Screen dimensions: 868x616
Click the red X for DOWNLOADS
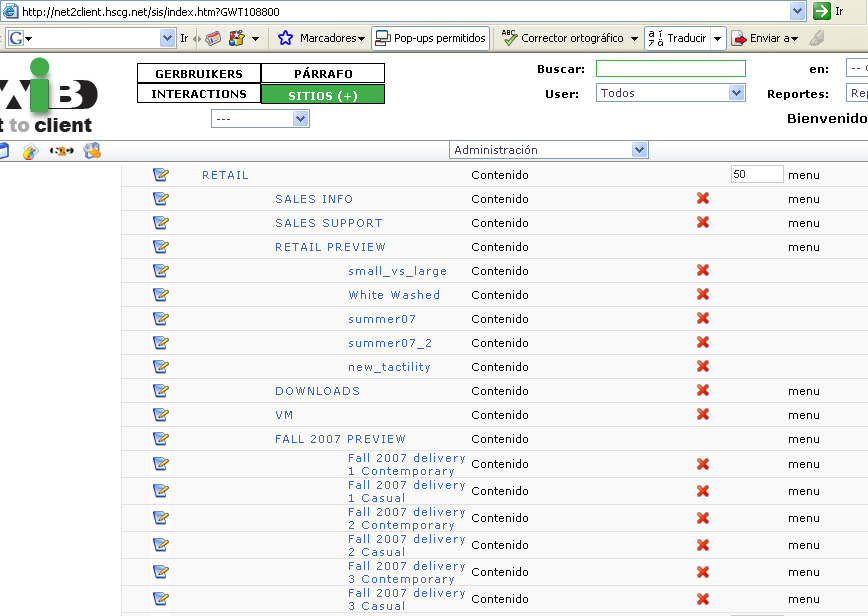(703, 390)
